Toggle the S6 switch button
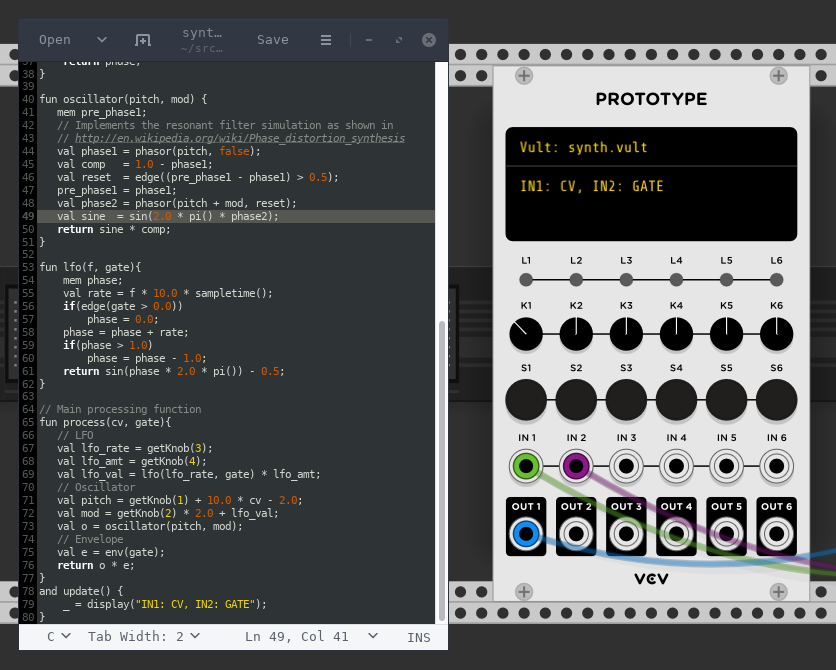The height and width of the screenshot is (670, 836). [x=776, y=400]
